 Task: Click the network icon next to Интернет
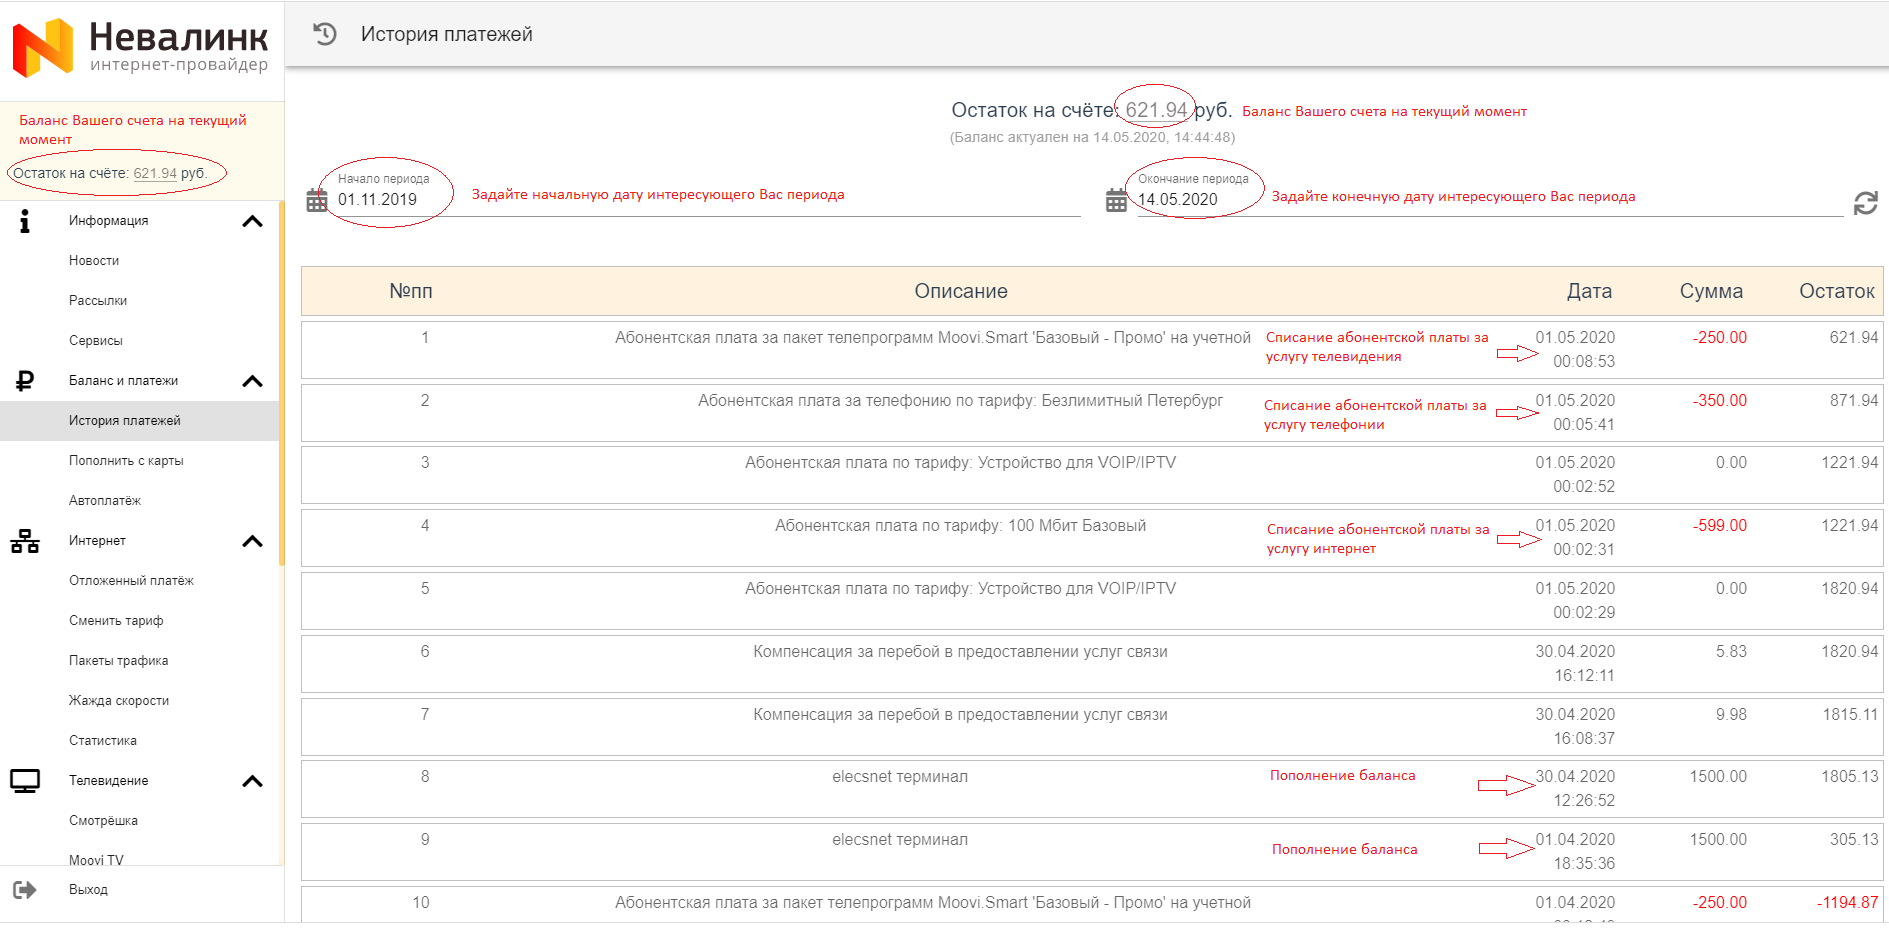point(25,541)
